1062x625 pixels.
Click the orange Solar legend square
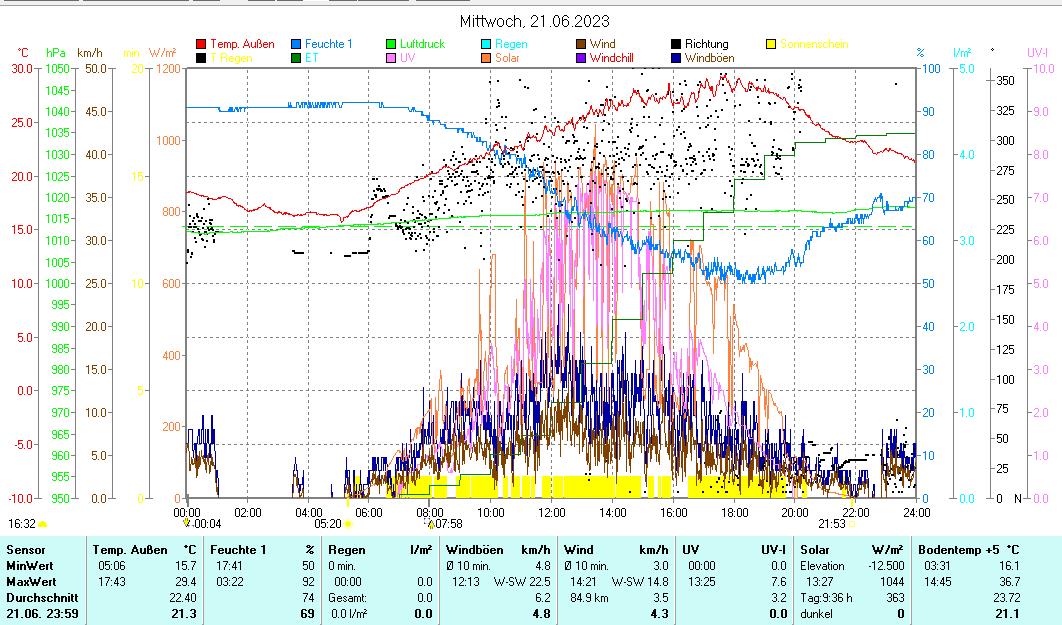tap(487, 58)
